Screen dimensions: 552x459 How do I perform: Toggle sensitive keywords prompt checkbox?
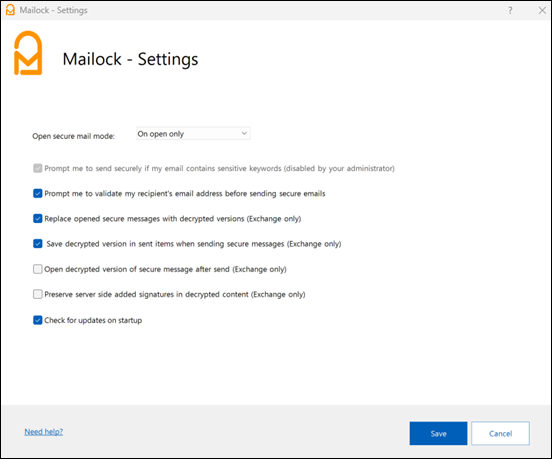point(38,168)
